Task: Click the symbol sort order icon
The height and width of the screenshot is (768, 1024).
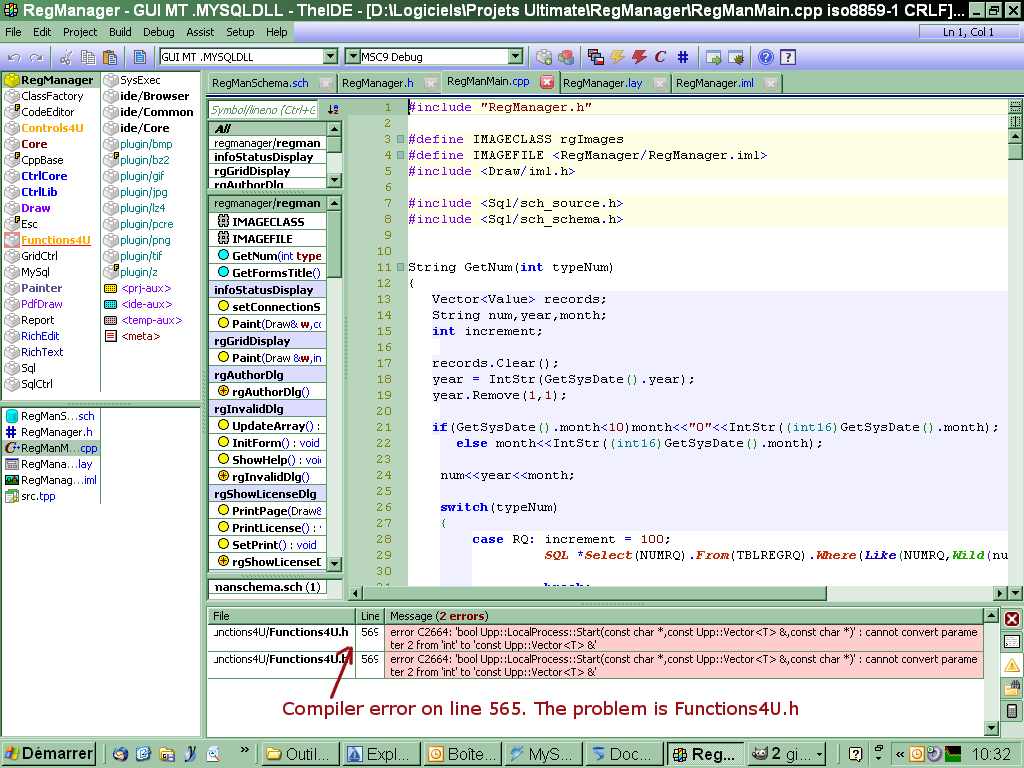Action: 333,109
